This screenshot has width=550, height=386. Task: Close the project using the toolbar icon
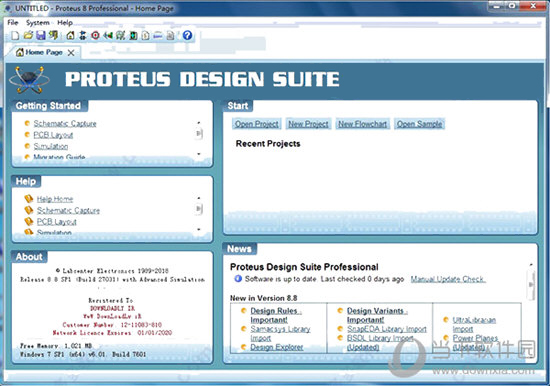53,35
